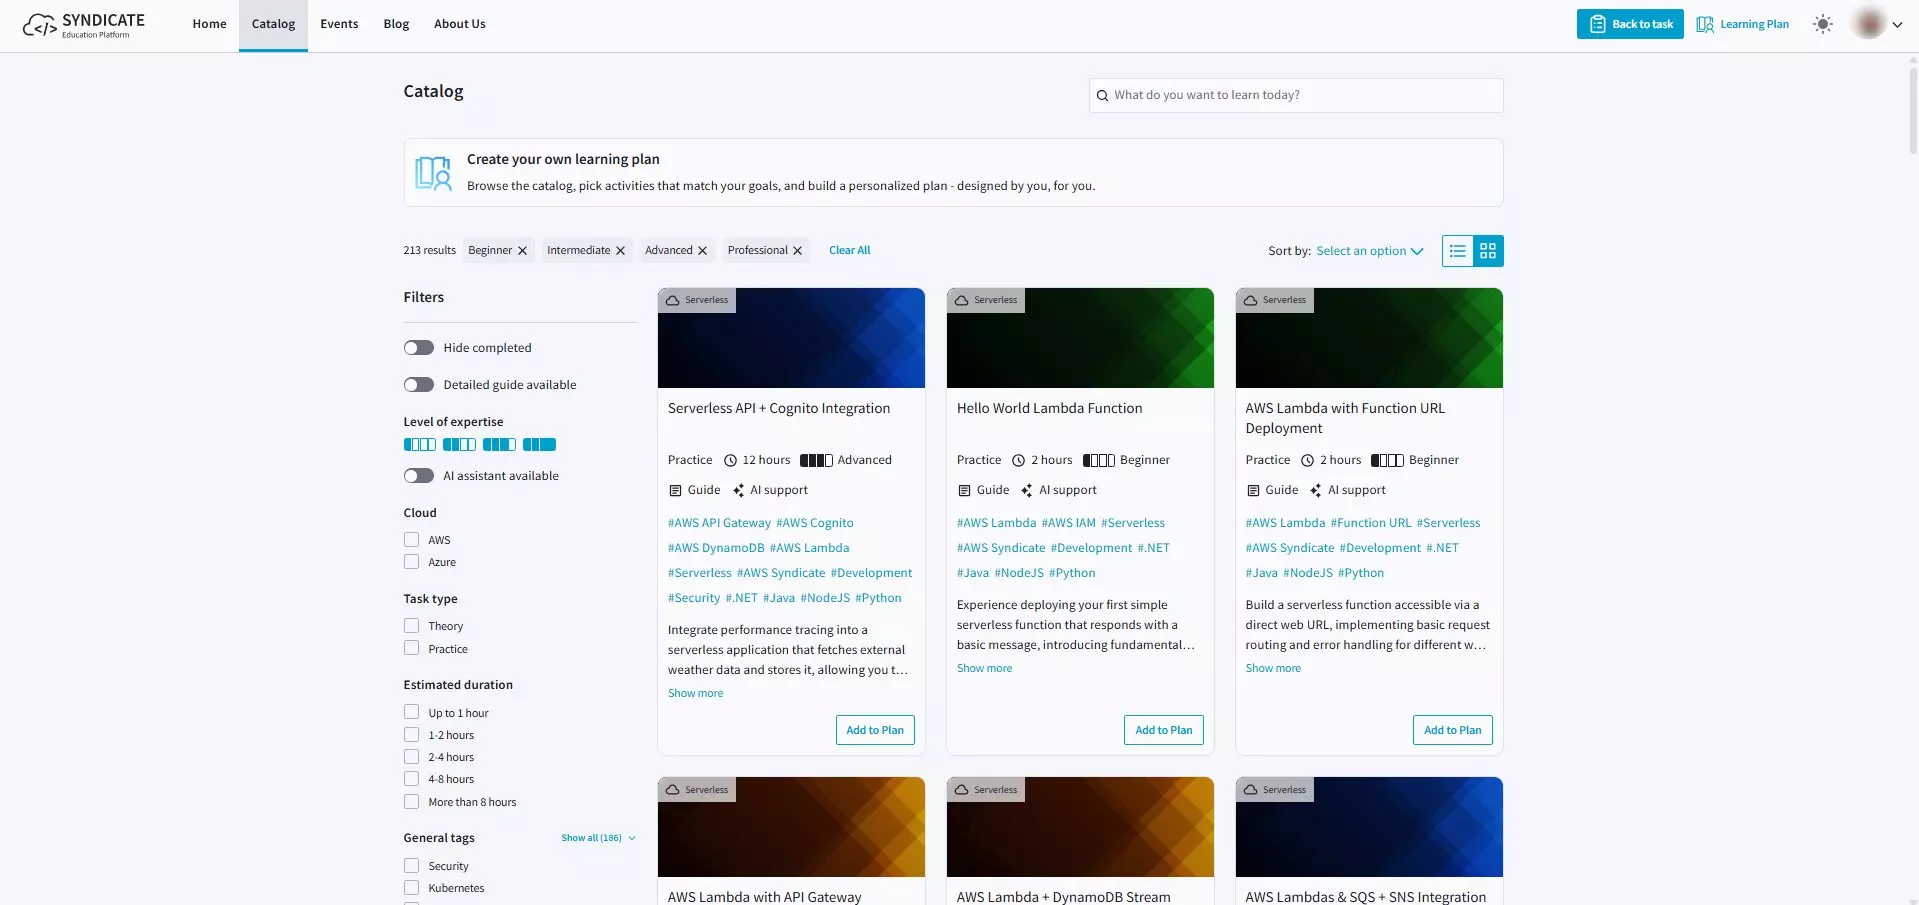This screenshot has height=905, width=1919.
Task: Click the Learning Plan icon in header
Action: click(x=1705, y=24)
